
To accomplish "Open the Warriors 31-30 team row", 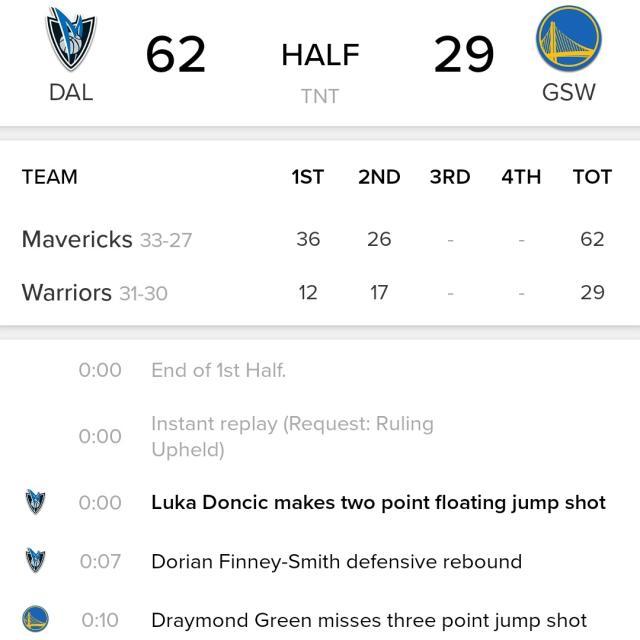I will tap(95, 293).
